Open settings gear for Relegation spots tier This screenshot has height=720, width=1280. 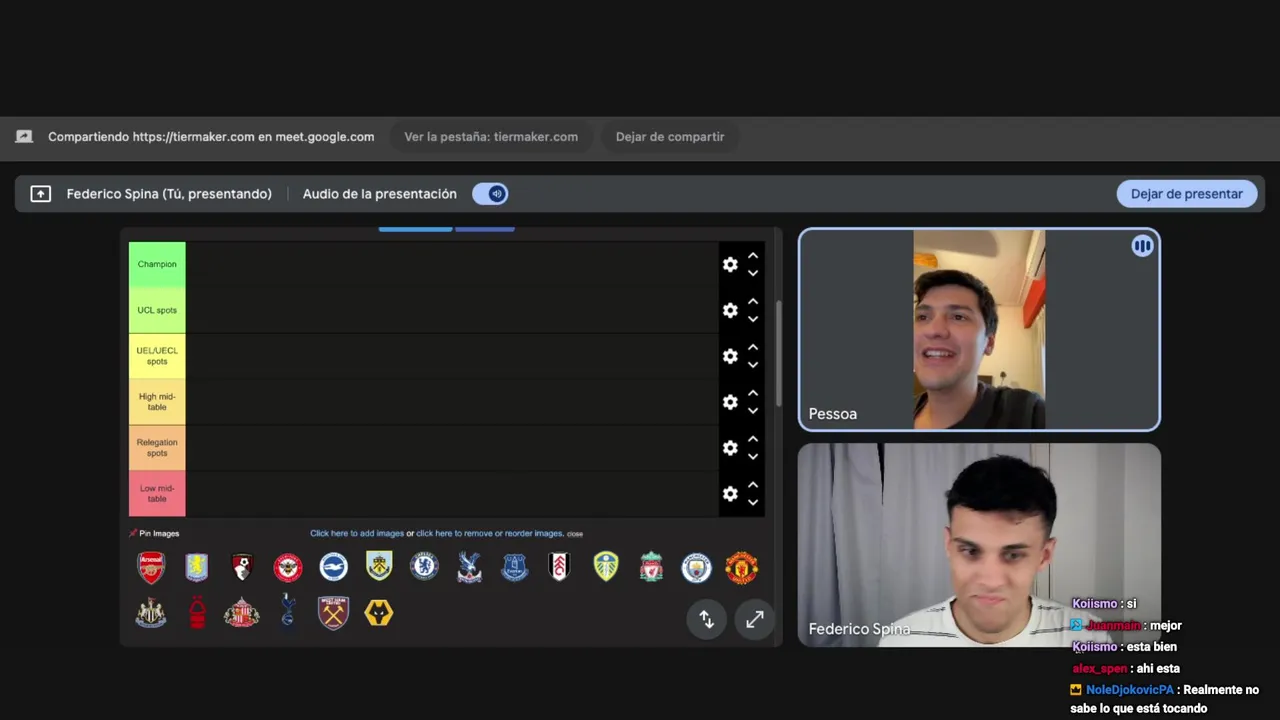[730, 448]
